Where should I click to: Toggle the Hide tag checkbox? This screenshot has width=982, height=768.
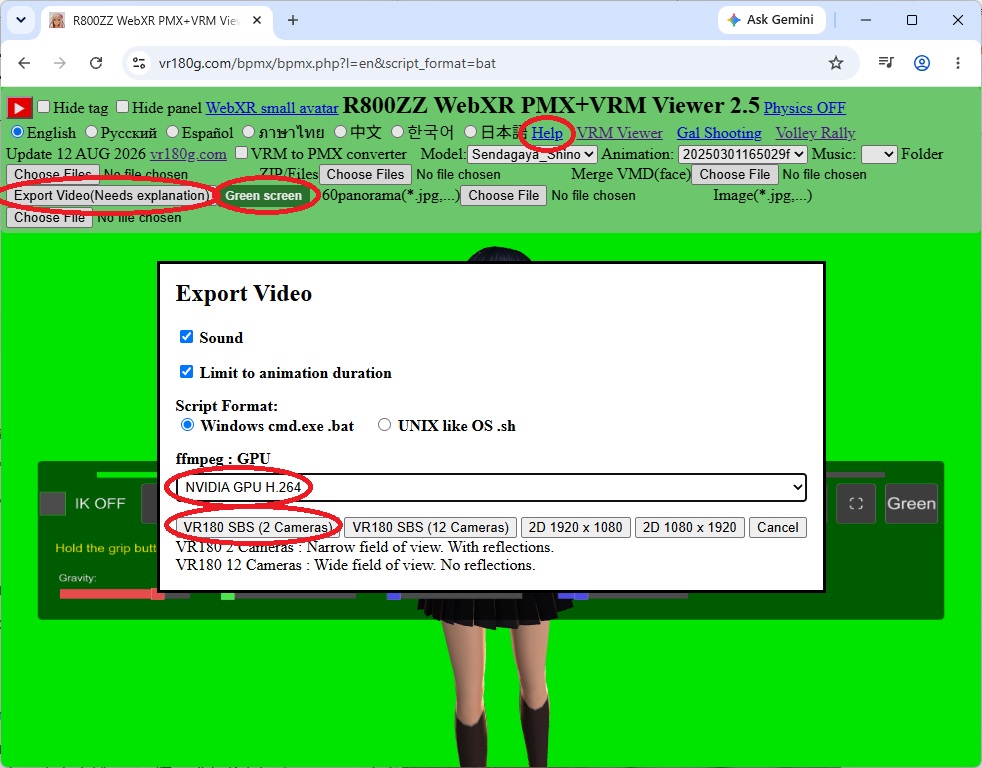pos(43,106)
